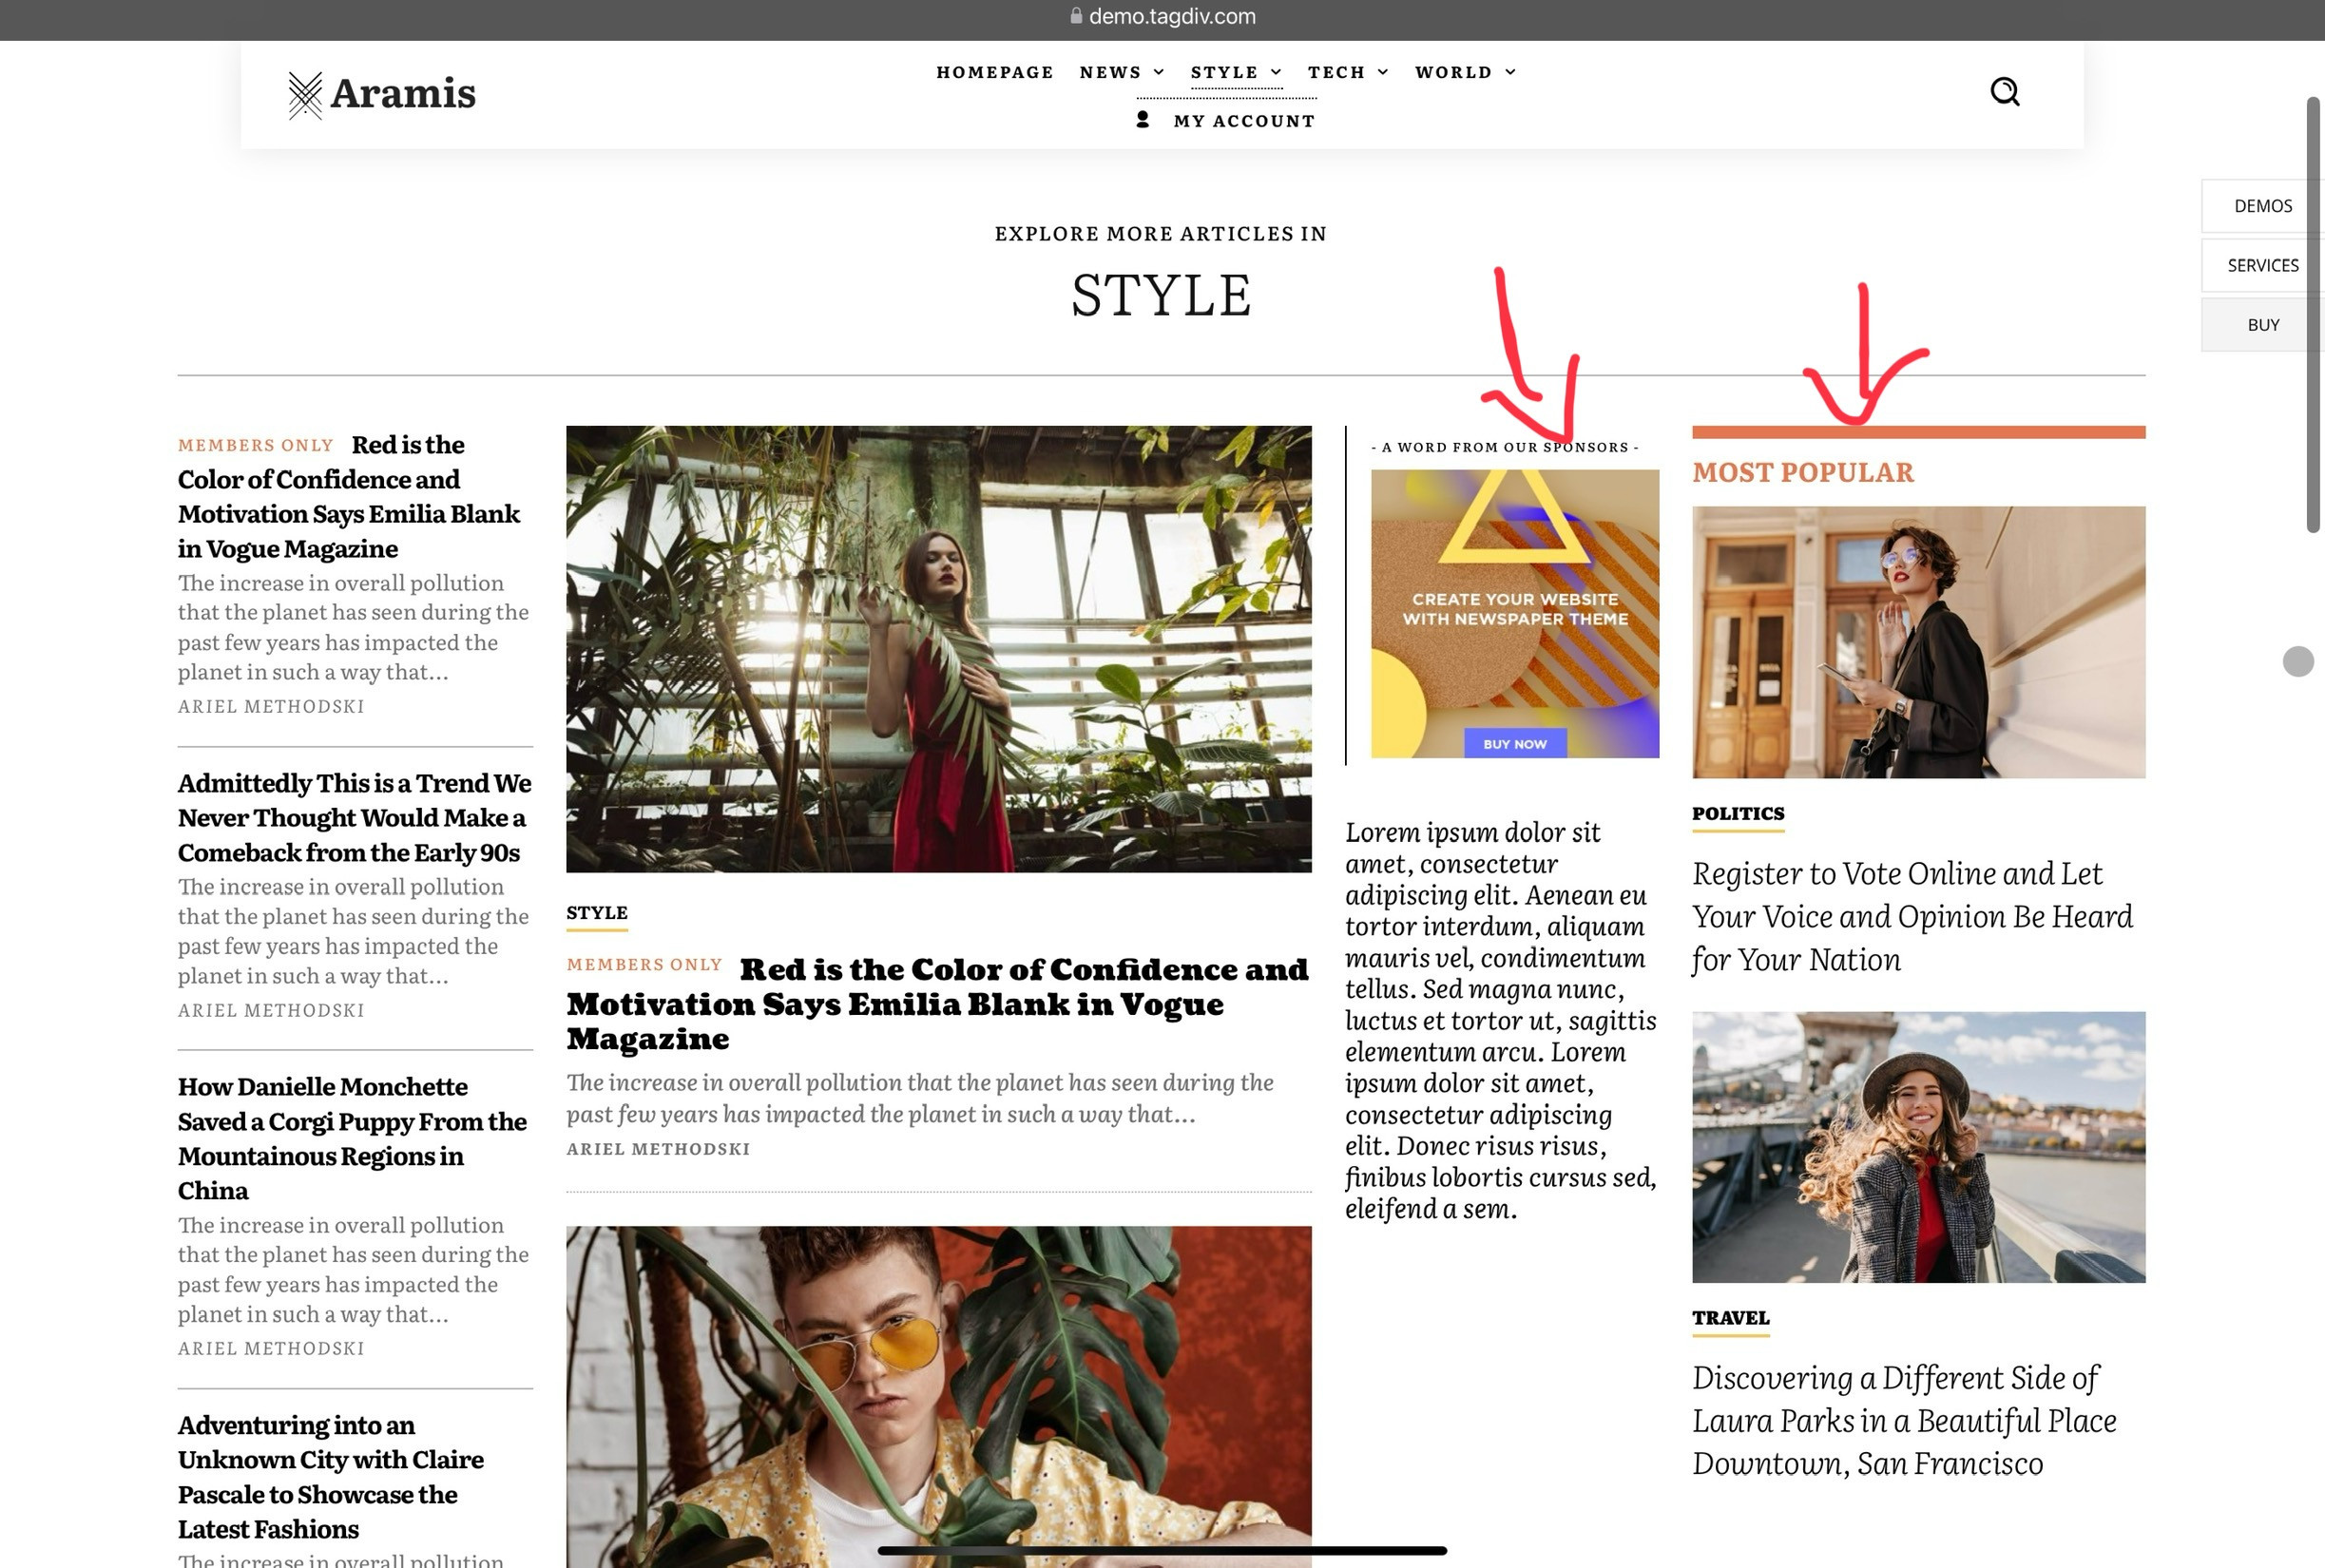Open the My Account menu item

coord(1244,121)
